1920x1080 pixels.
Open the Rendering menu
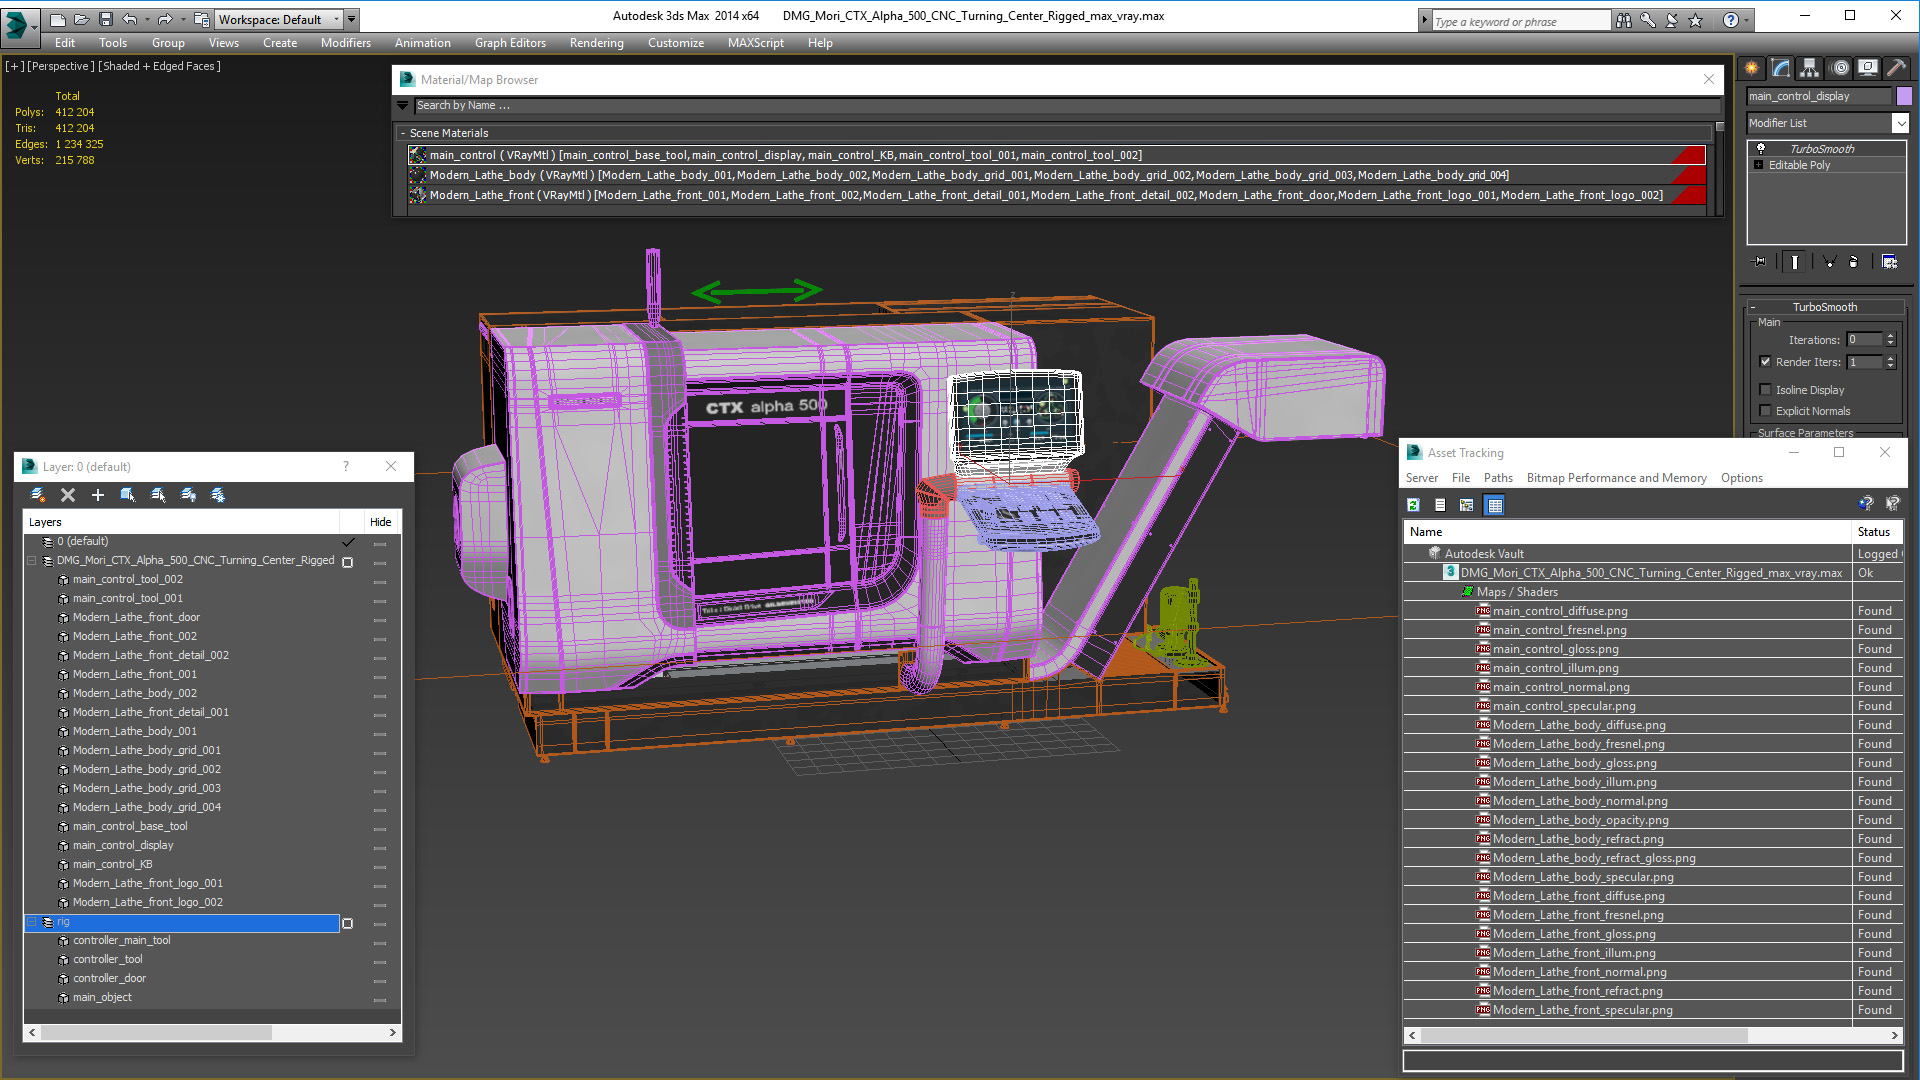pos(596,43)
